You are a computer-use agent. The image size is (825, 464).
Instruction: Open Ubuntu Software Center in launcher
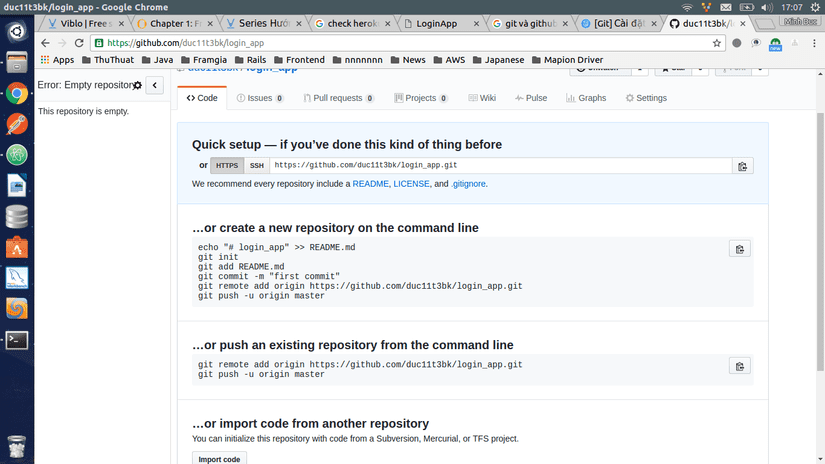(17, 247)
